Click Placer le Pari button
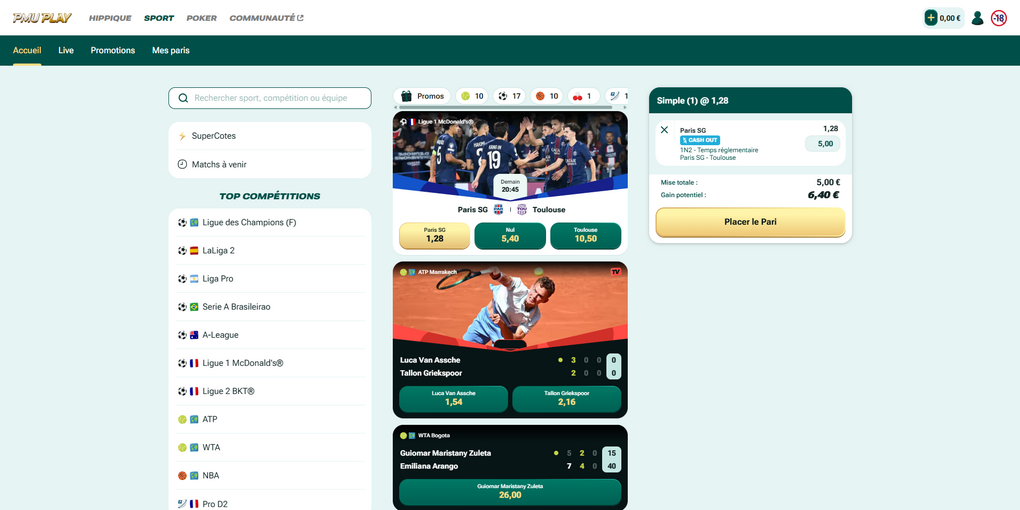 (750, 222)
